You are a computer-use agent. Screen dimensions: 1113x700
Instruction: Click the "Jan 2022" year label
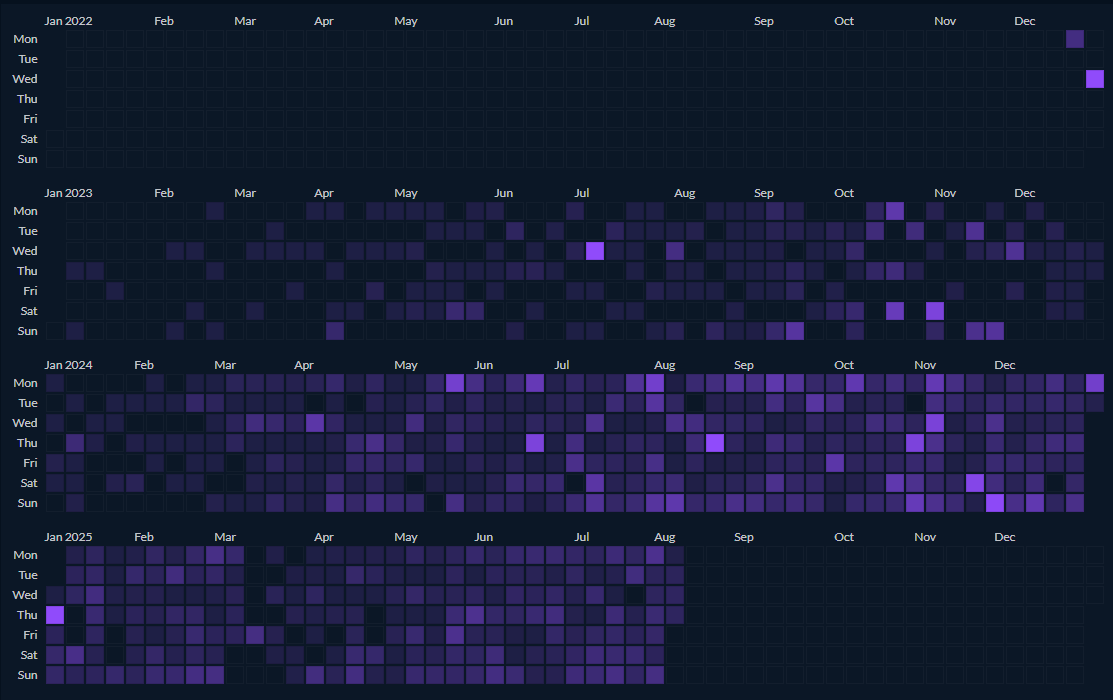68,21
